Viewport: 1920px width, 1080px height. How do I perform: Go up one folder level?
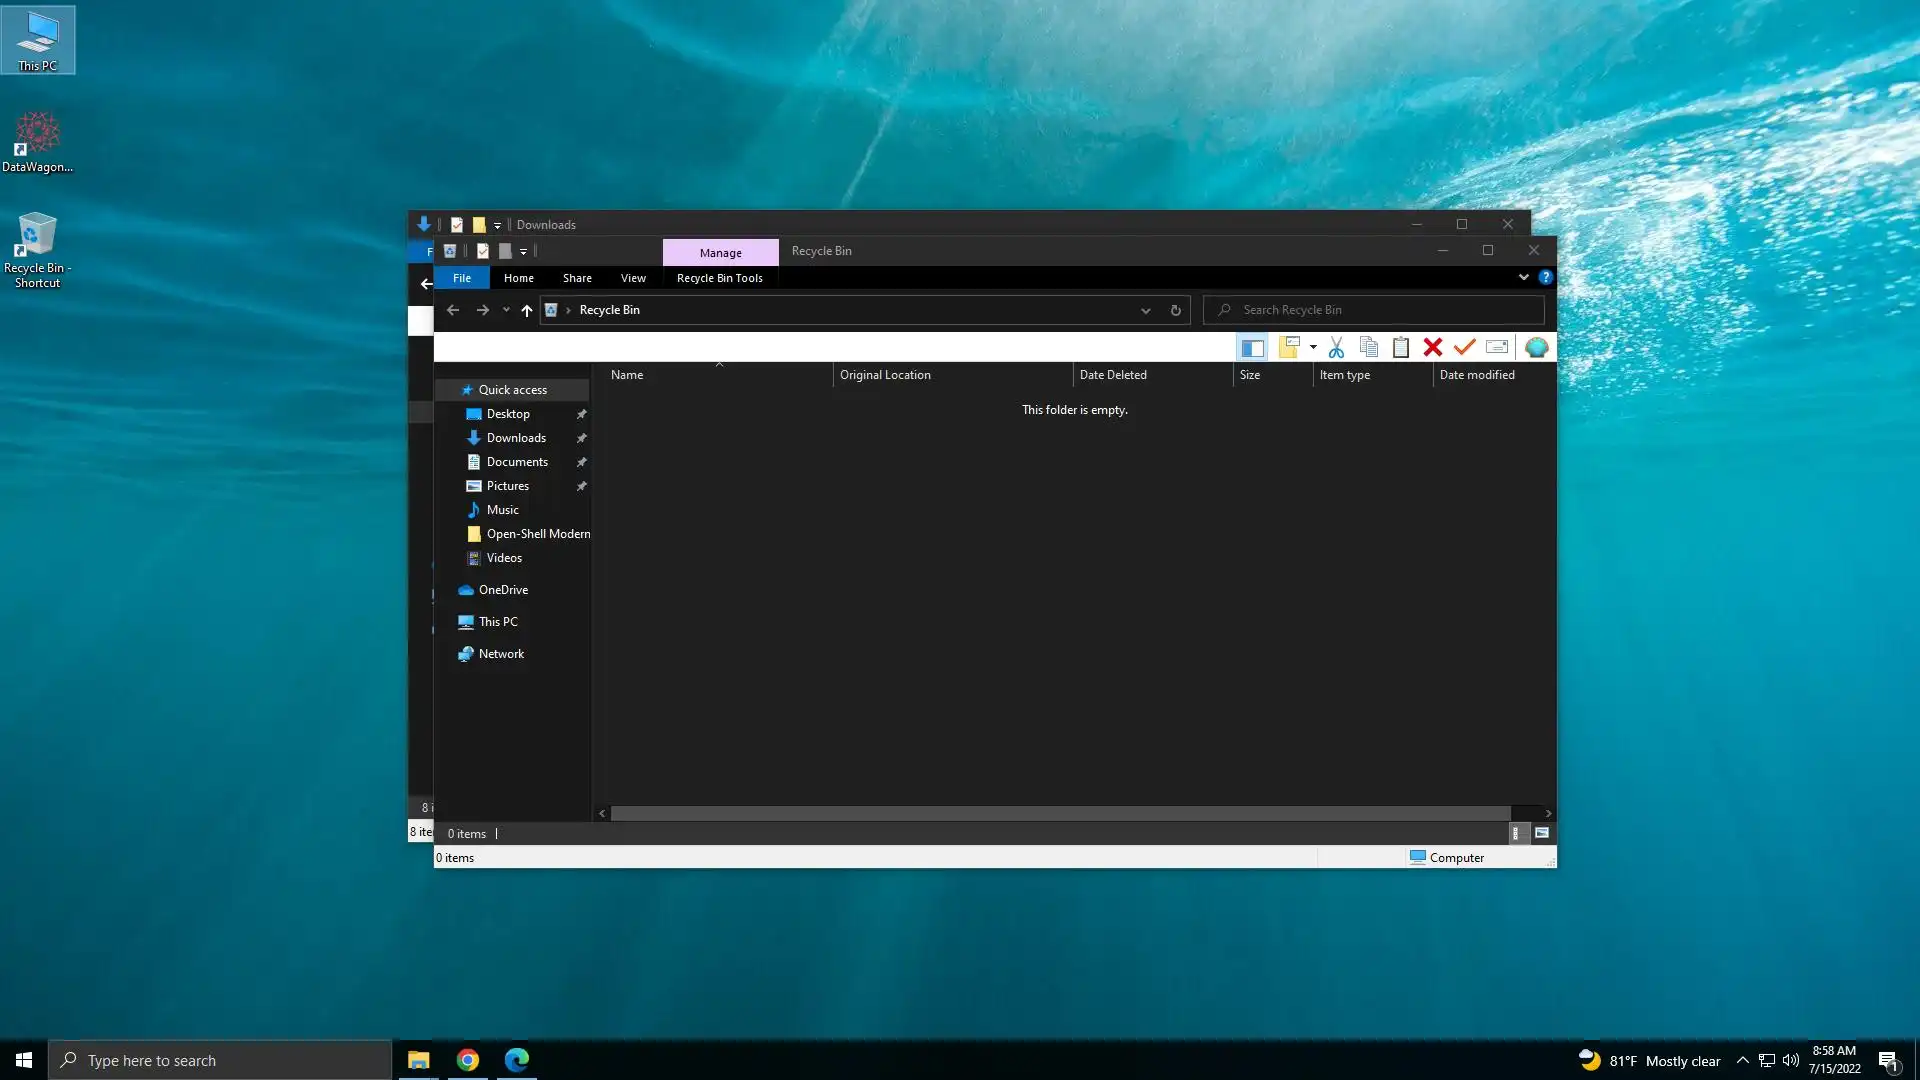(x=526, y=310)
